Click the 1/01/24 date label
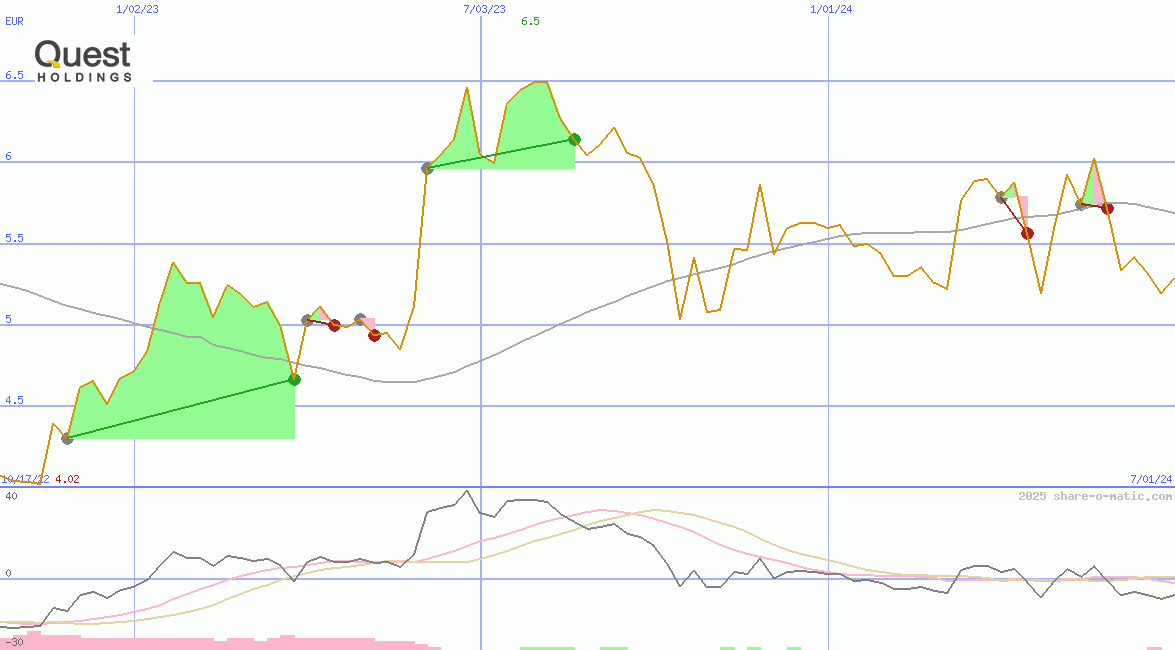This screenshot has width=1175, height=650. click(831, 9)
